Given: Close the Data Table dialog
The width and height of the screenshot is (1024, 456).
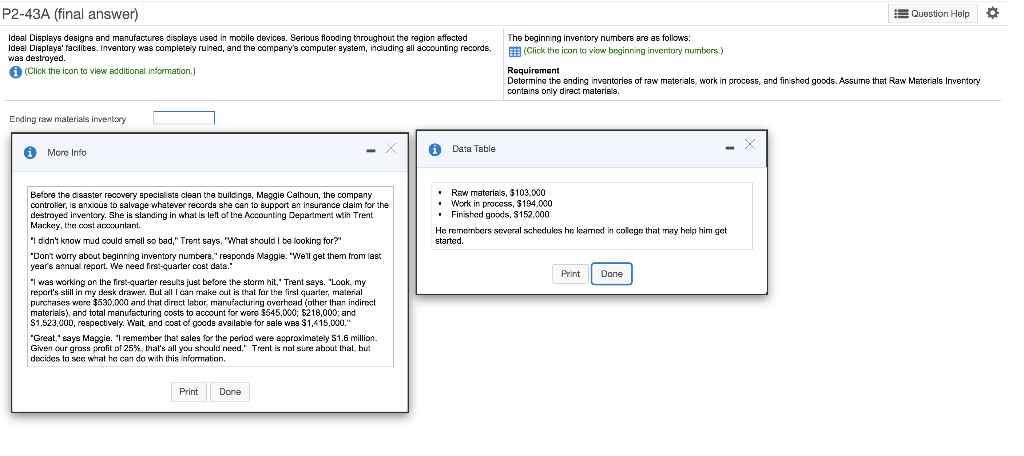Looking at the screenshot, I should click(750, 144).
